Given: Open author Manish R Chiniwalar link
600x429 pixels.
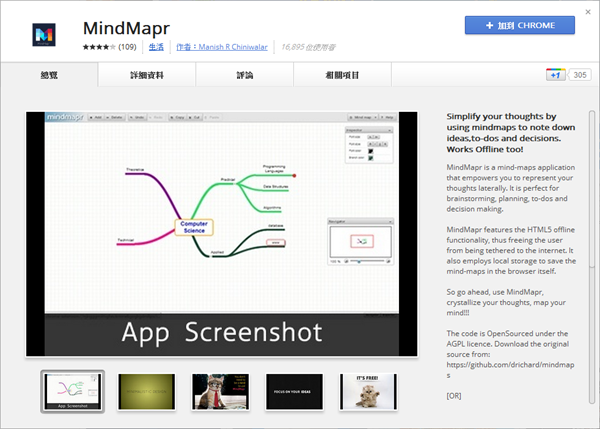Looking at the screenshot, I should pos(222,47).
